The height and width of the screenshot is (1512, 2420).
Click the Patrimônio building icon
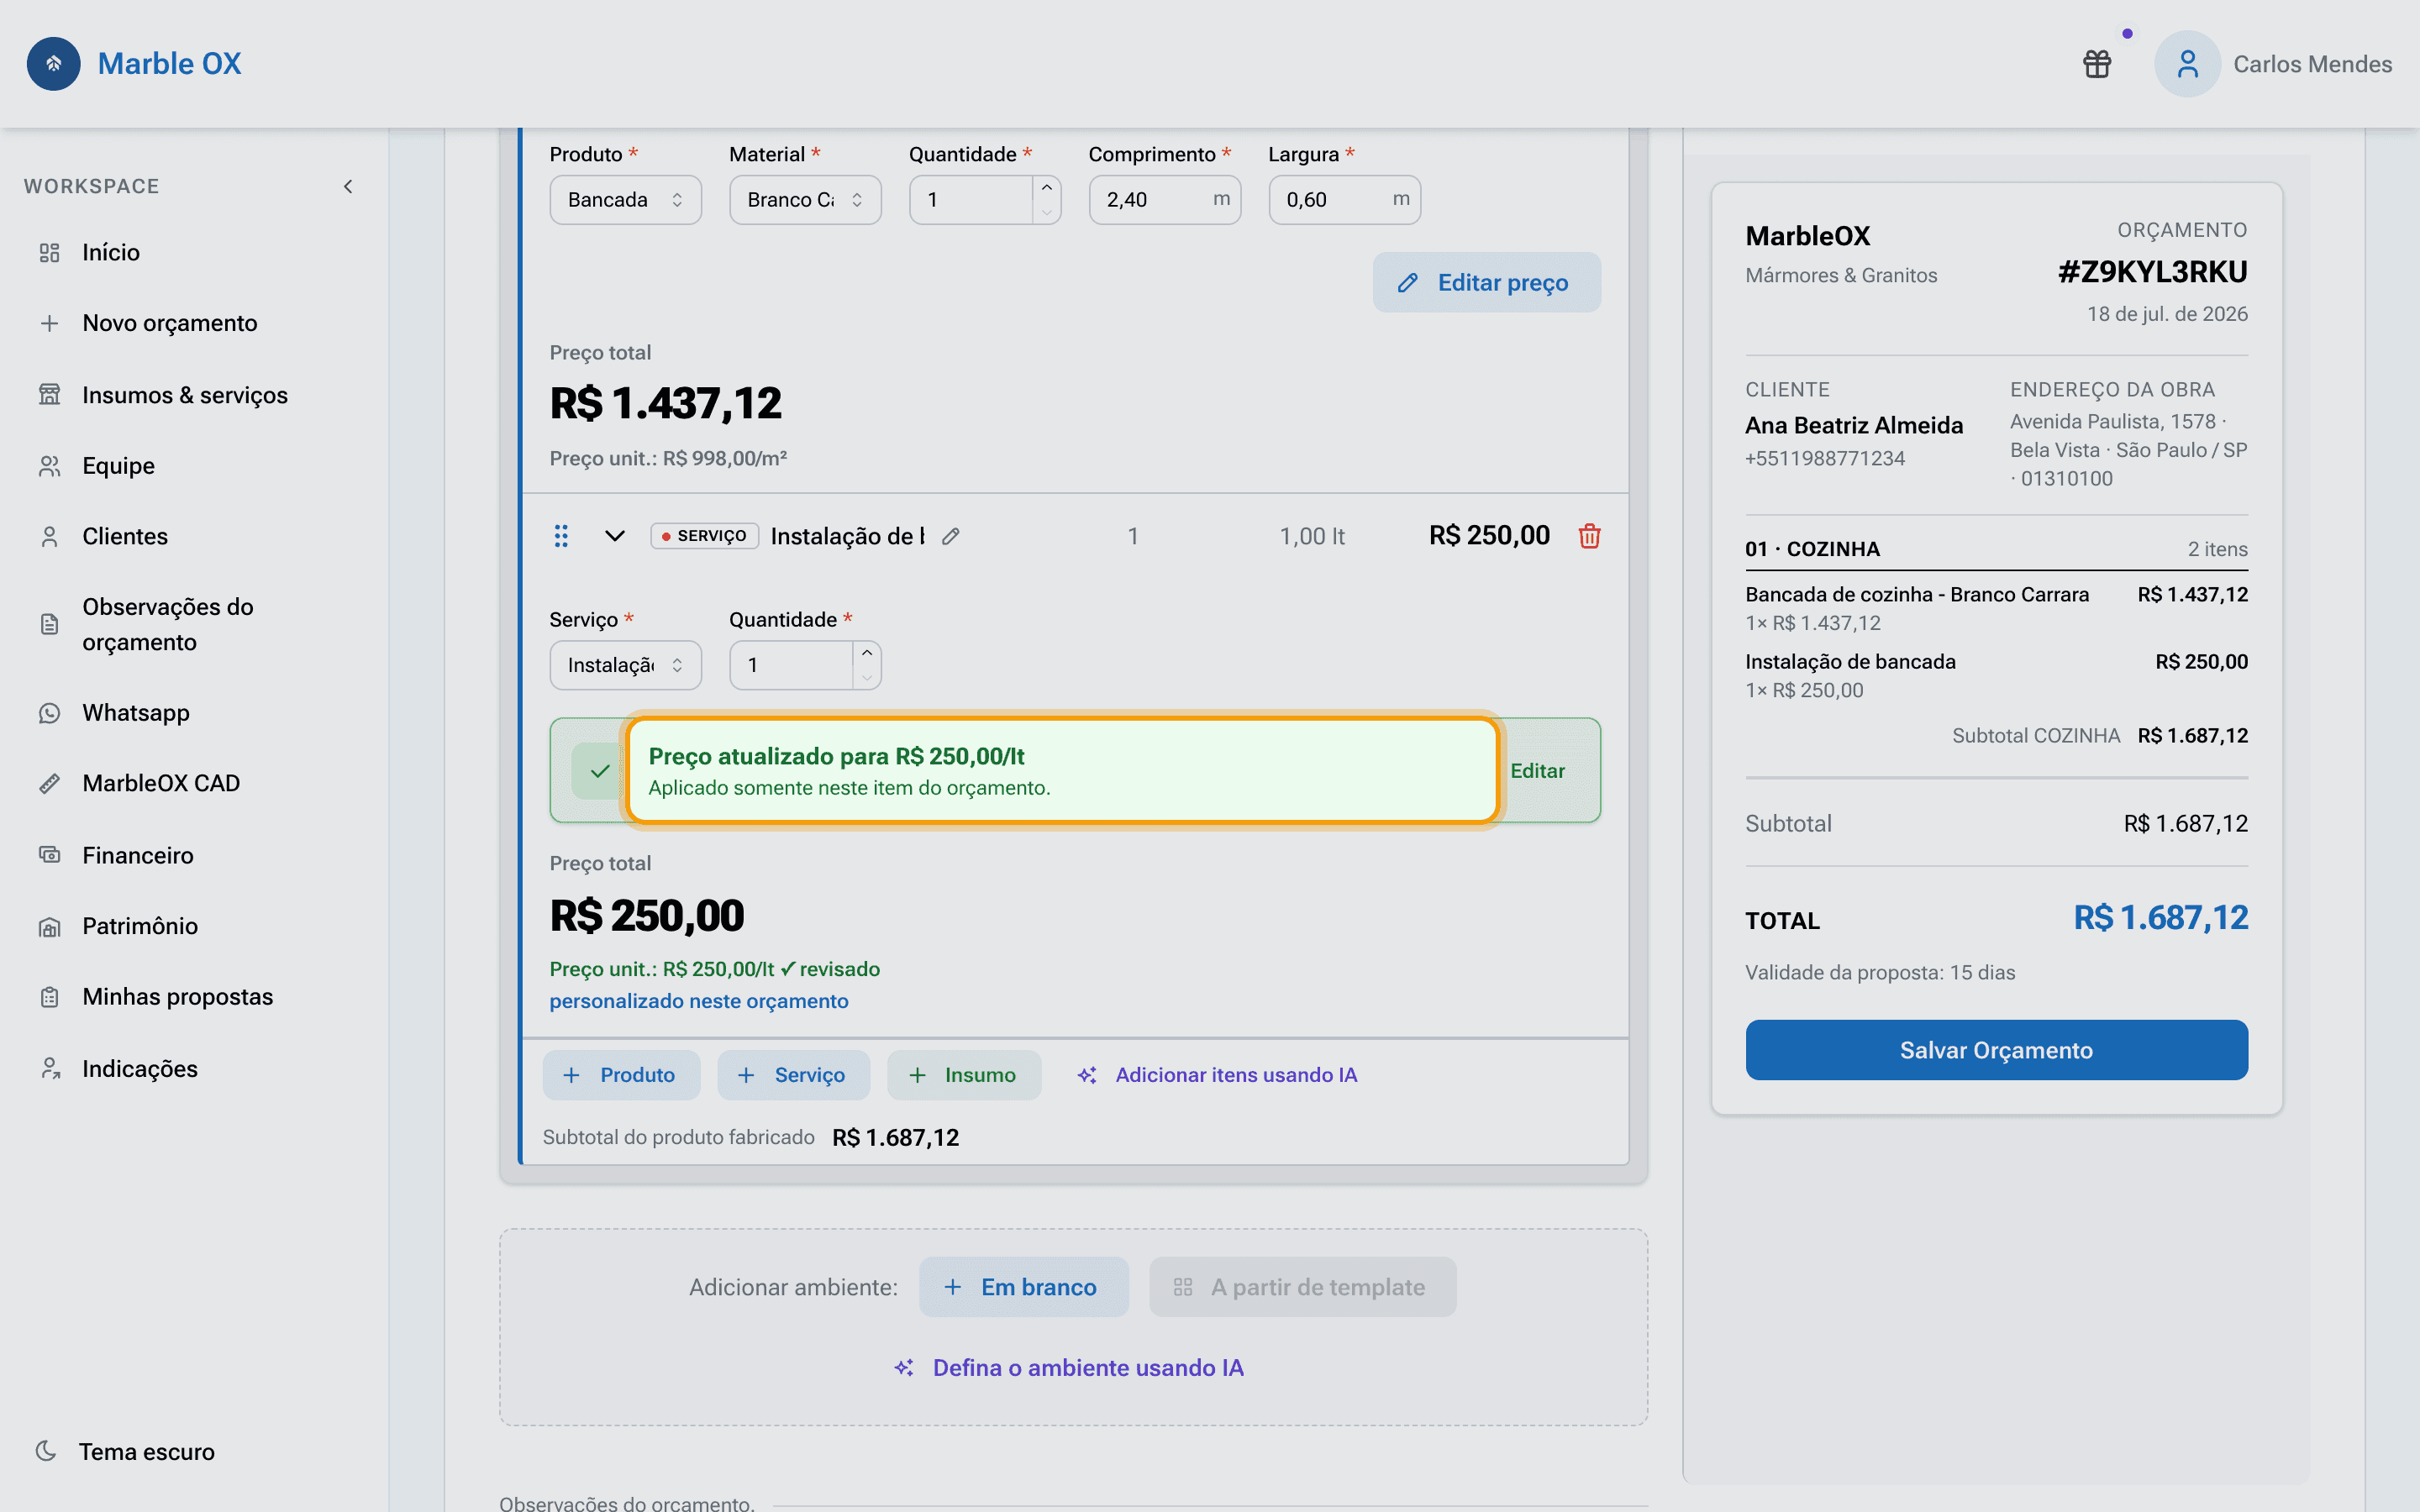pos(49,926)
